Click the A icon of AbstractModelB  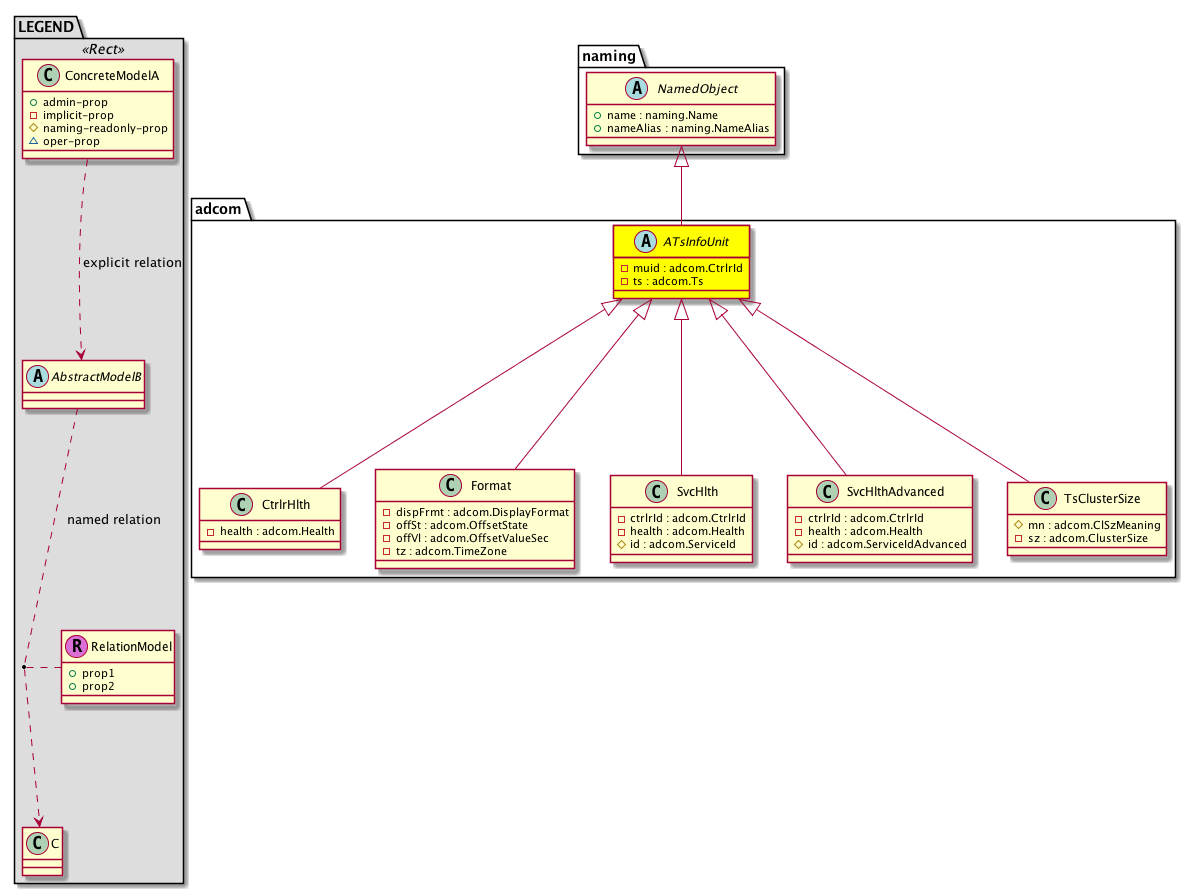37,375
